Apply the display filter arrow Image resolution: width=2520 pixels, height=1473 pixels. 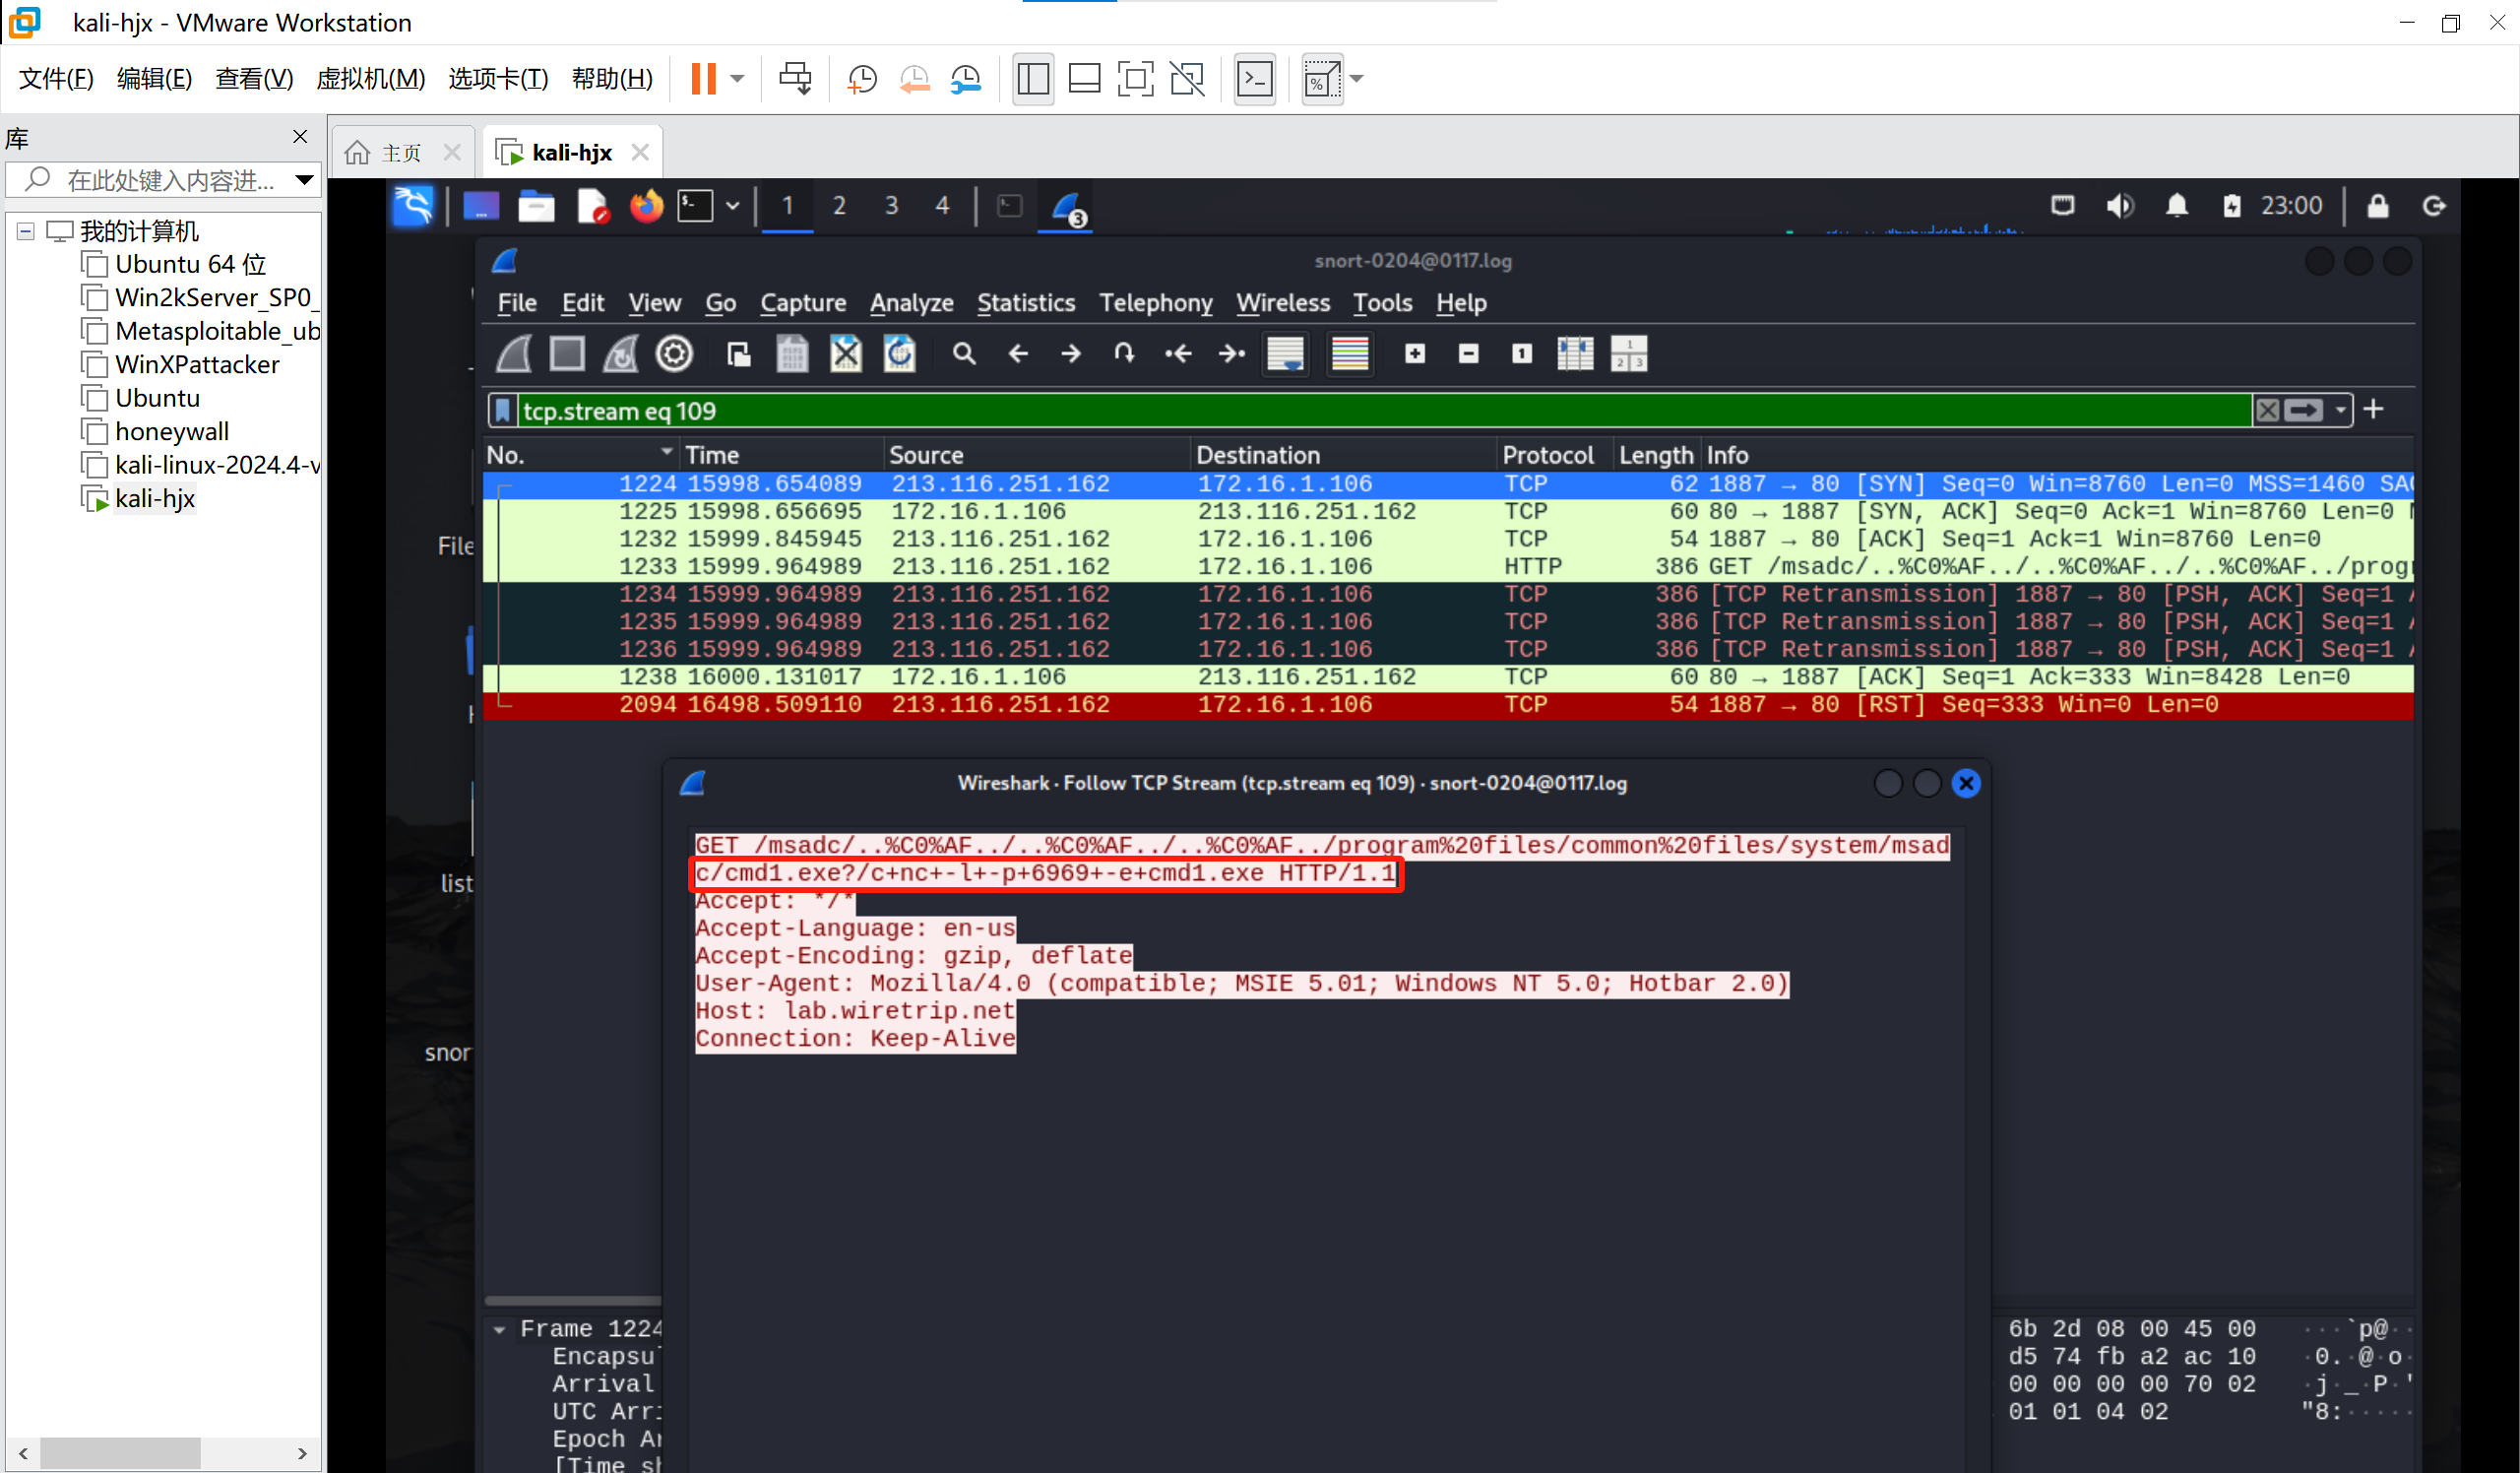(x=2304, y=410)
